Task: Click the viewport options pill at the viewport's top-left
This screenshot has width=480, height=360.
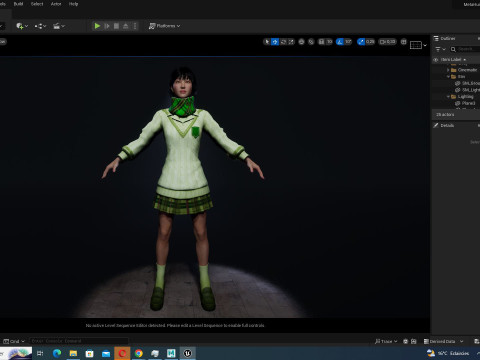Action: [x=3, y=42]
